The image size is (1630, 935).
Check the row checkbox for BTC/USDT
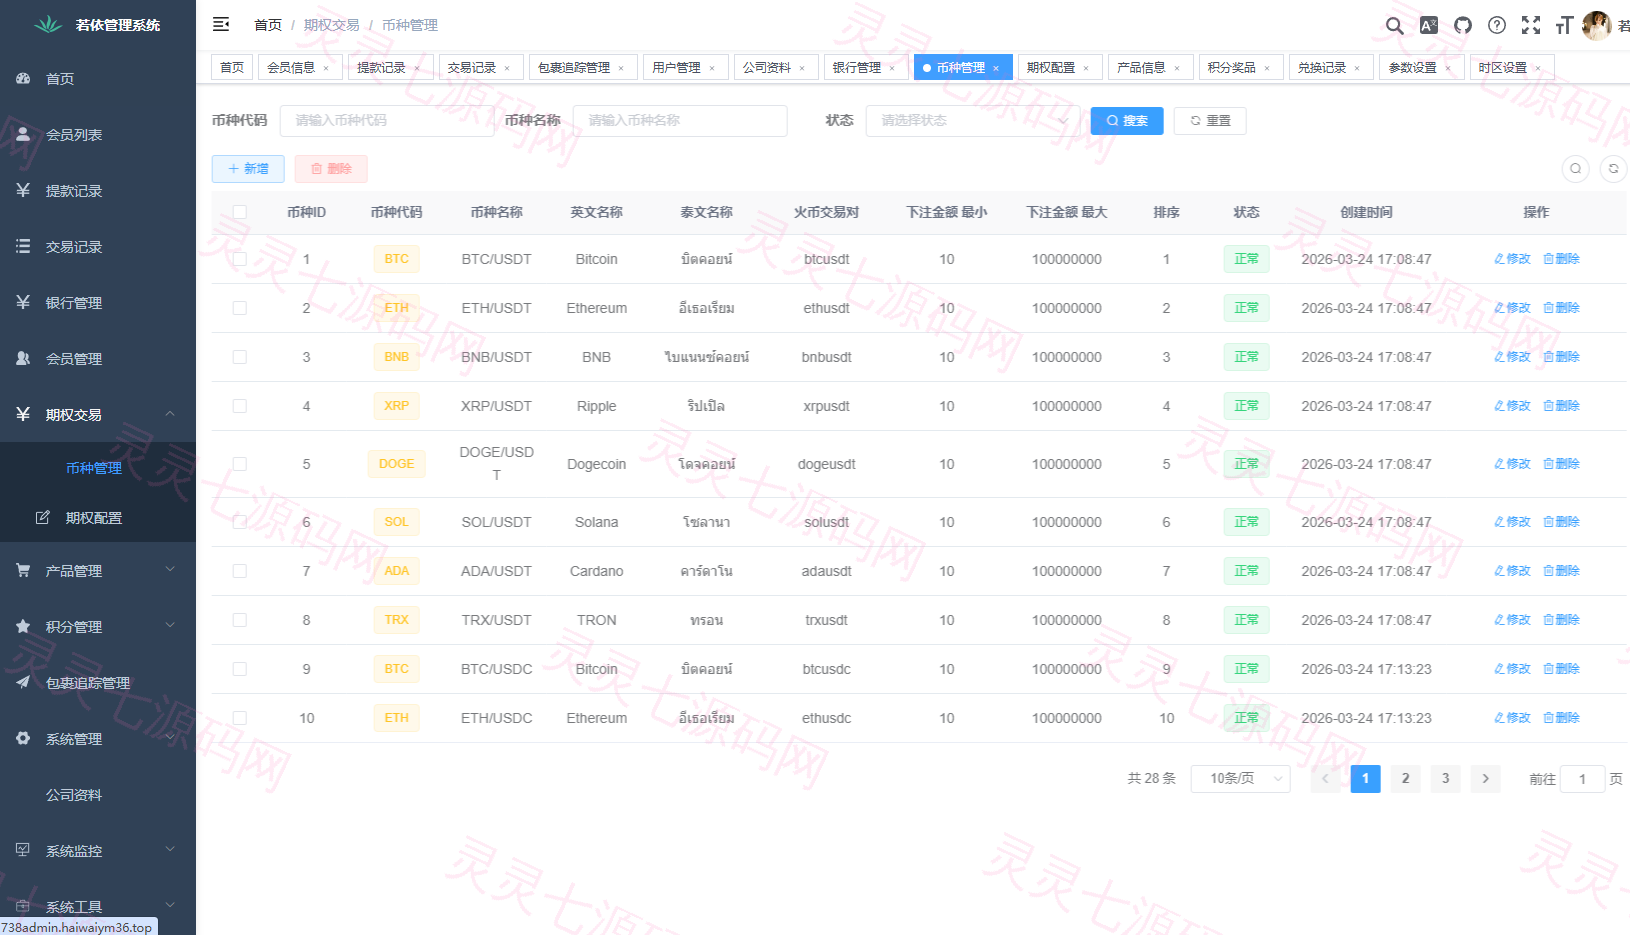tap(240, 259)
